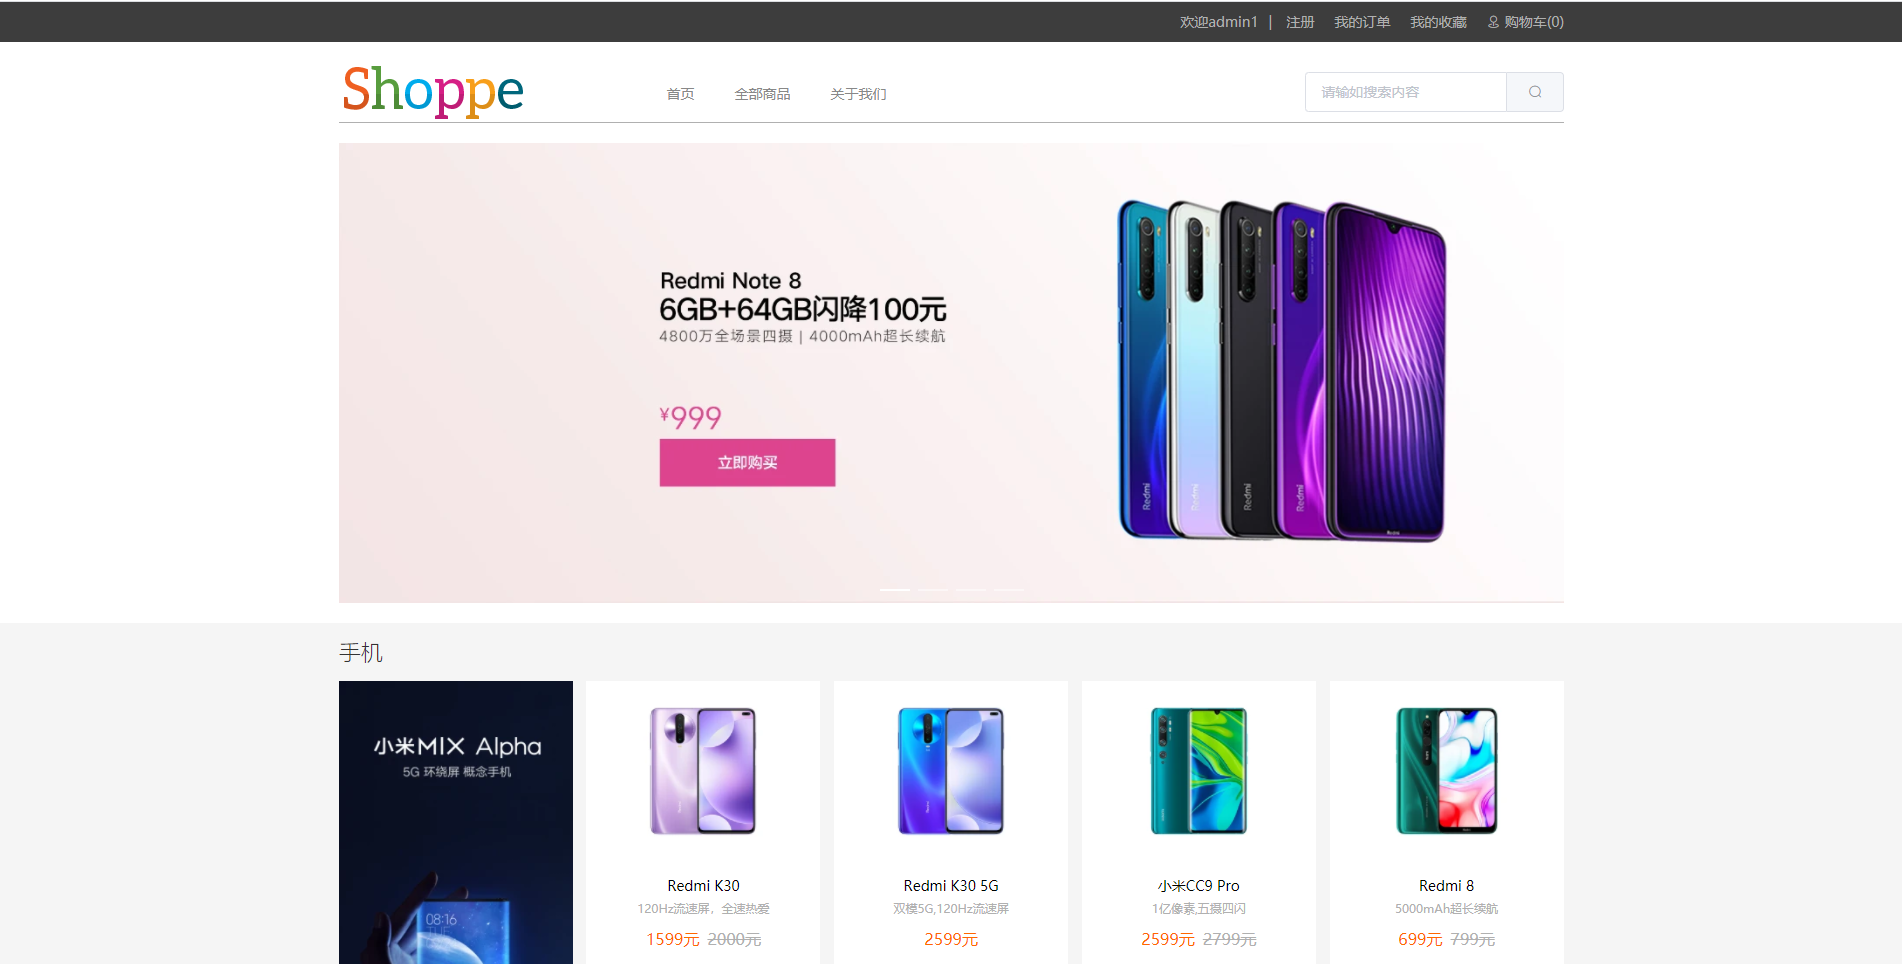
Task: Select the second carousel indicator
Action: [x=933, y=590]
